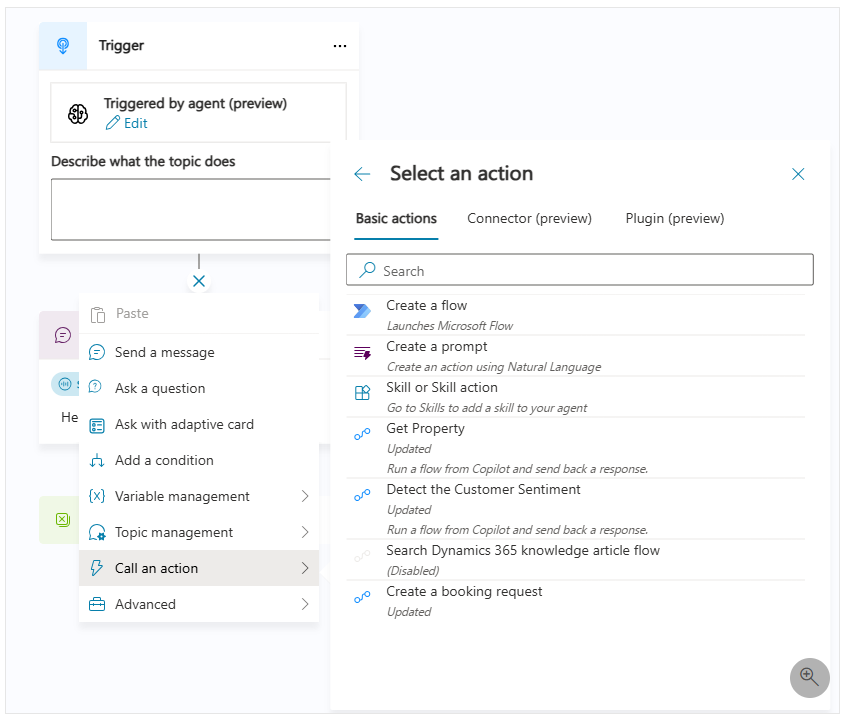This screenshot has height=719, width=844.
Task: Click the Edit link under Triggered by agent
Action: point(127,123)
